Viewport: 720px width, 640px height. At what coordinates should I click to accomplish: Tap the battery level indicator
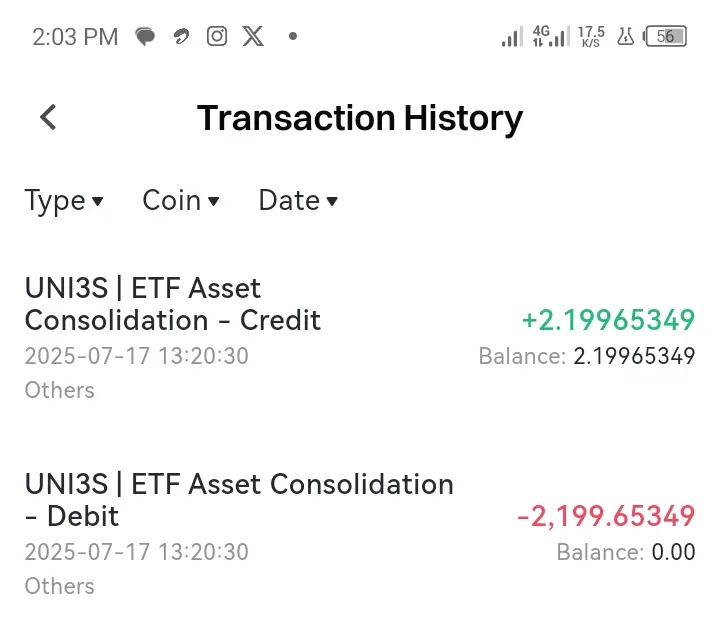click(667, 37)
